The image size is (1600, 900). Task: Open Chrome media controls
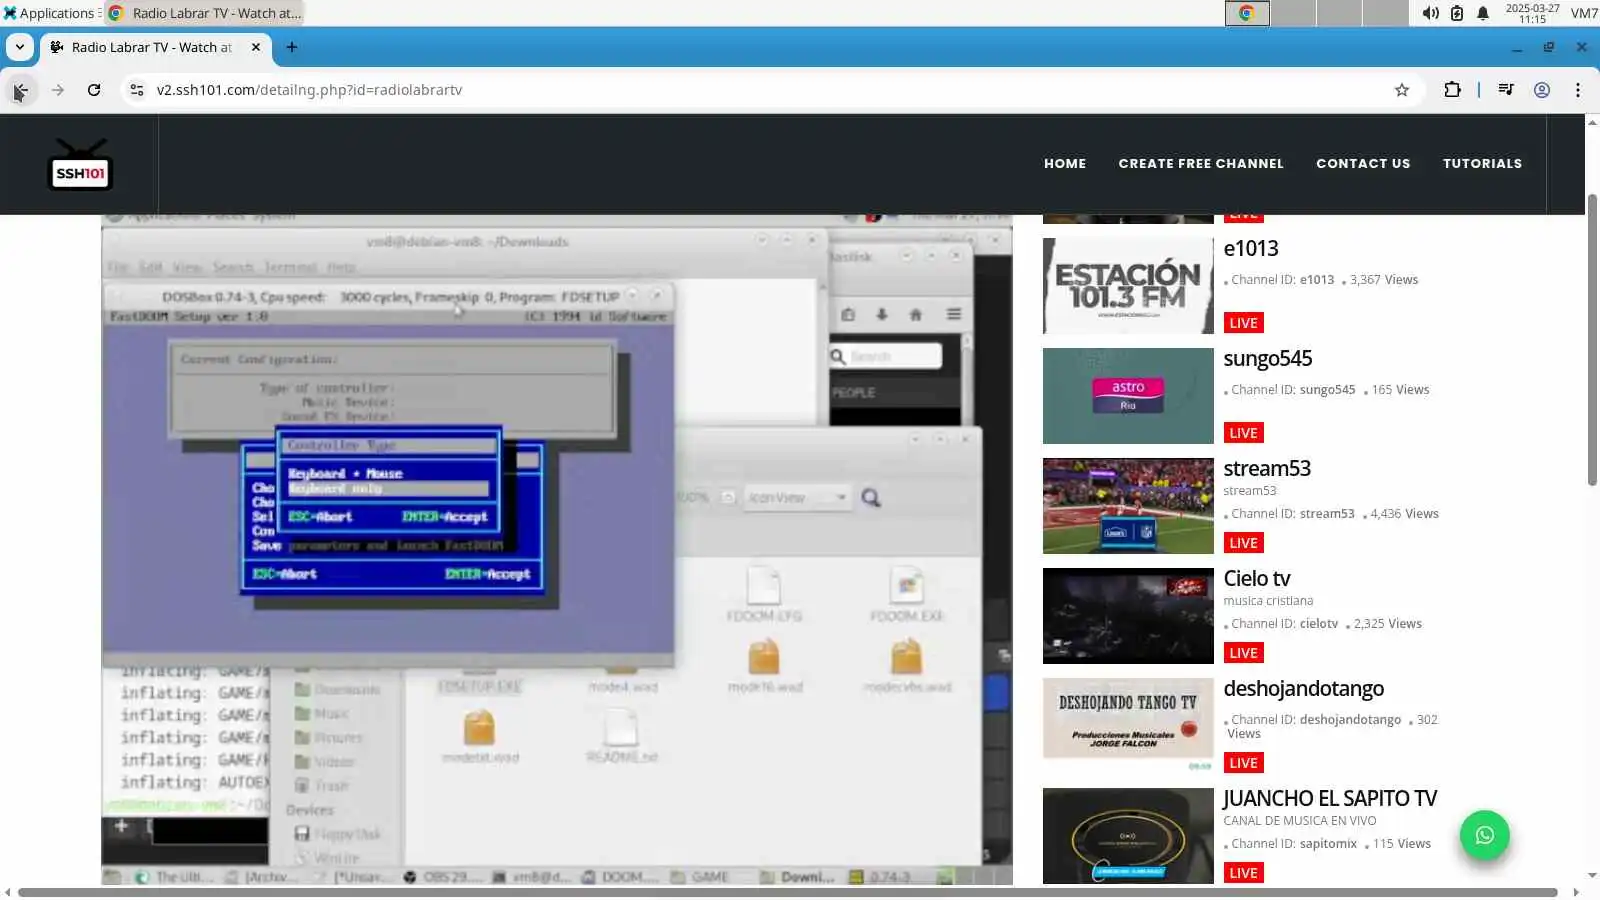[1506, 90]
